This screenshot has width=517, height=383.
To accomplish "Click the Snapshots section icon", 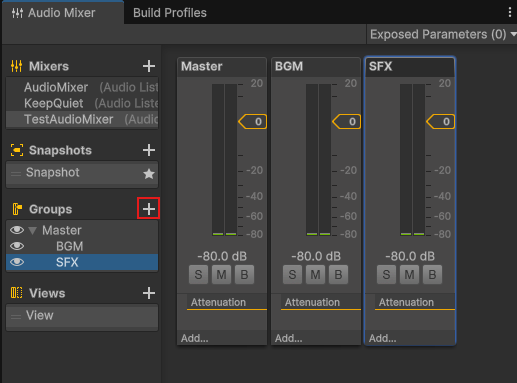I will tap(17, 150).
